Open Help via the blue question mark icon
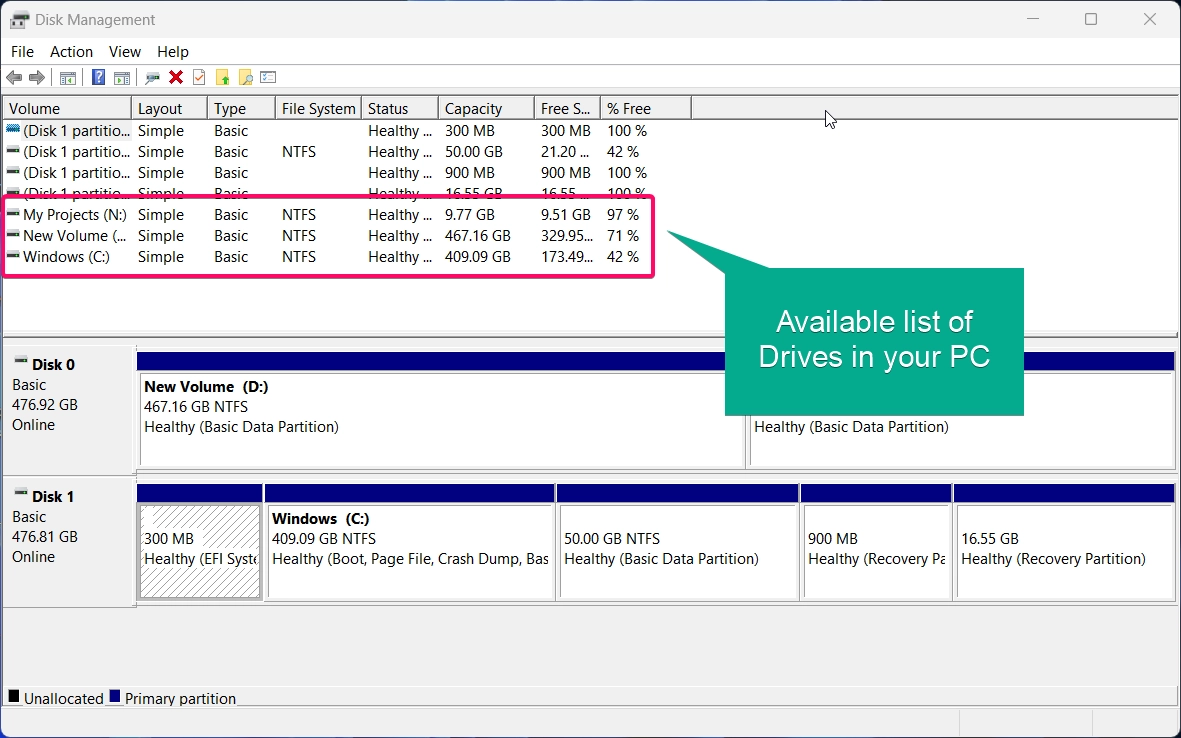 pyautogui.click(x=99, y=78)
